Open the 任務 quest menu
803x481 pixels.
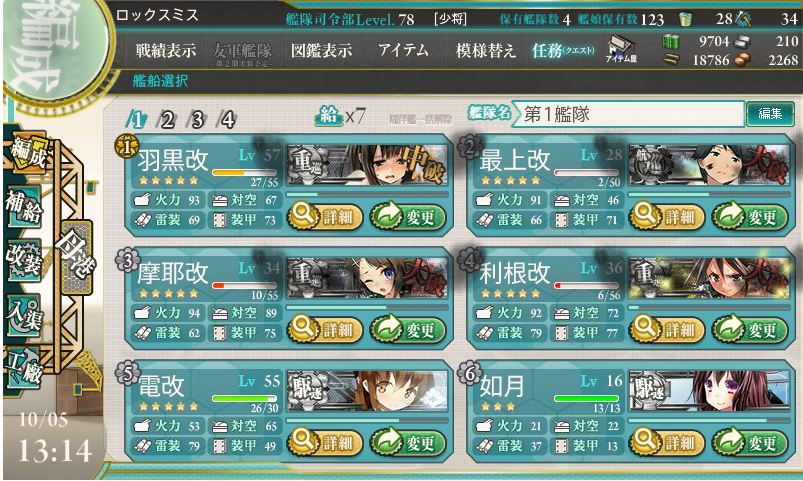pyautogui.click(x=563, y=51)
